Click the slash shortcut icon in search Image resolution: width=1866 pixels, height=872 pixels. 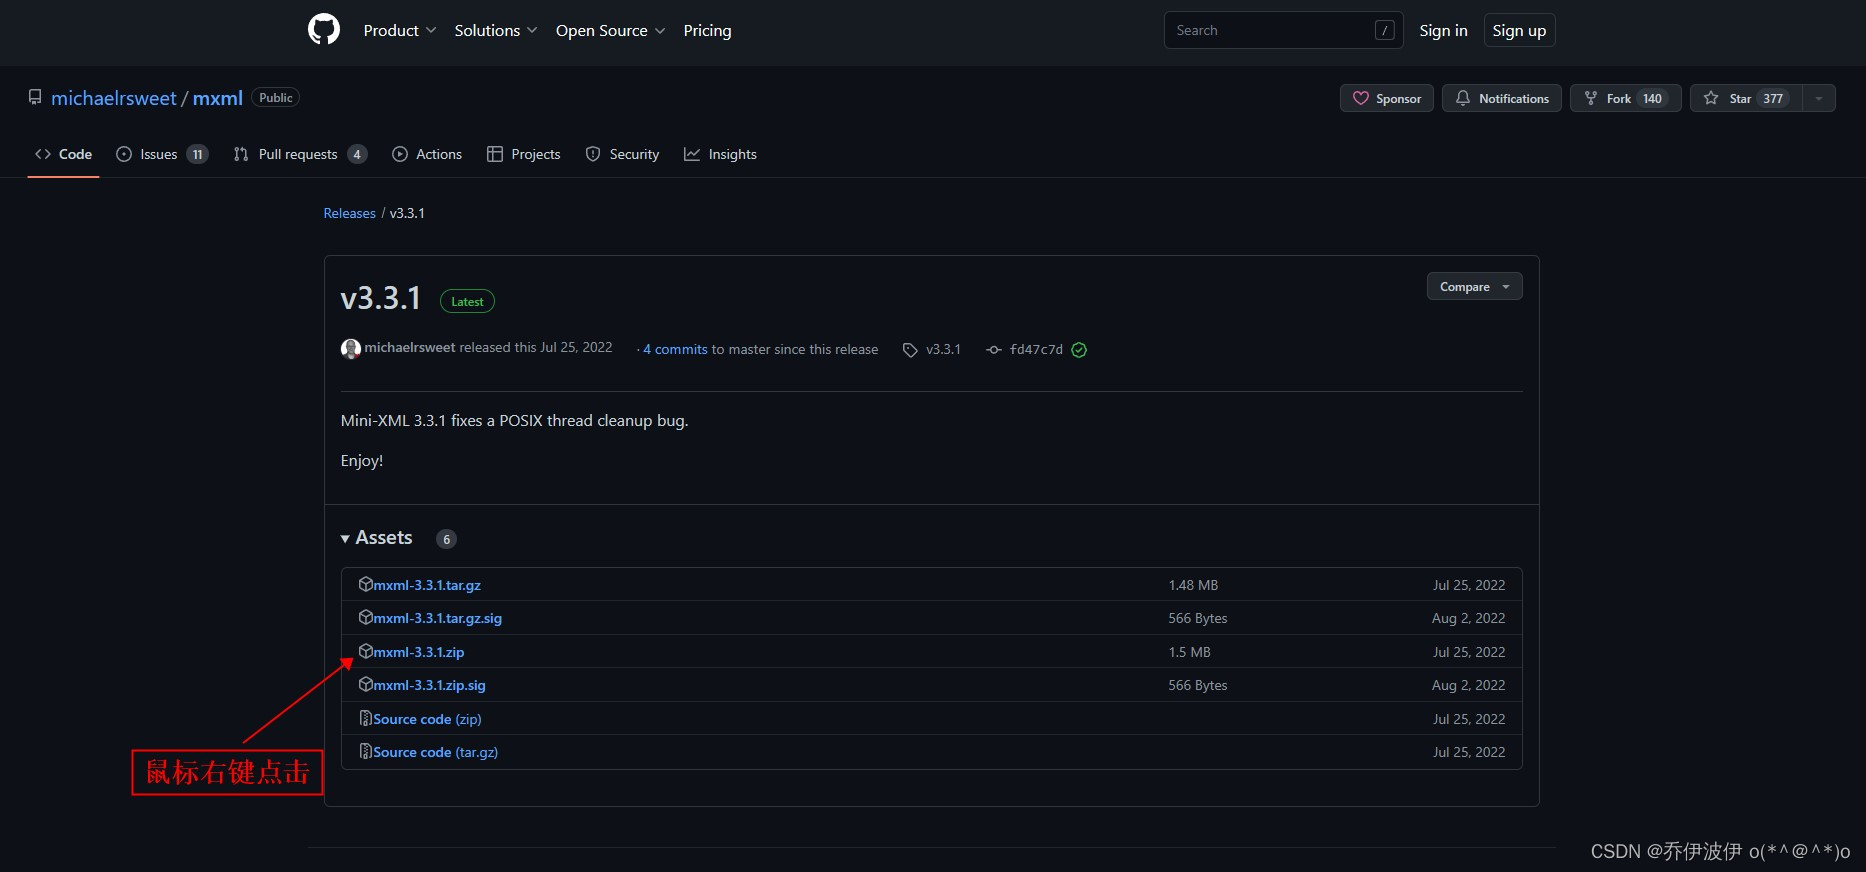pos(1385,30)
